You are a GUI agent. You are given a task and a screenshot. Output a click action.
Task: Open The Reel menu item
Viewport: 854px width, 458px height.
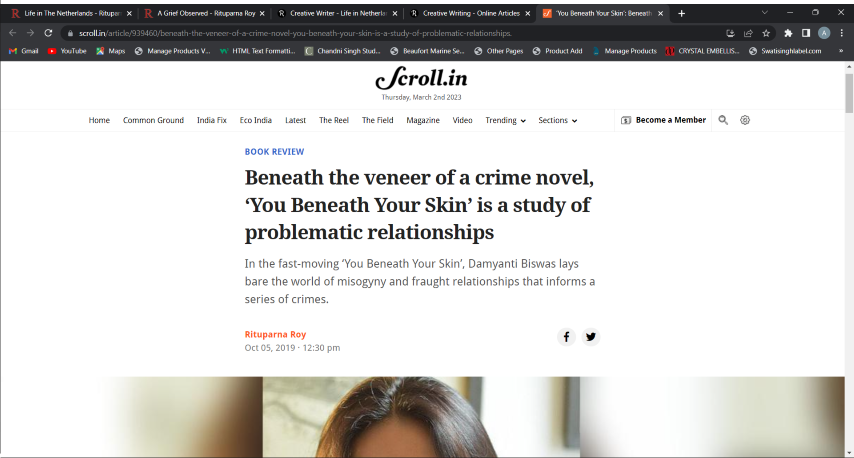[334, 120]
